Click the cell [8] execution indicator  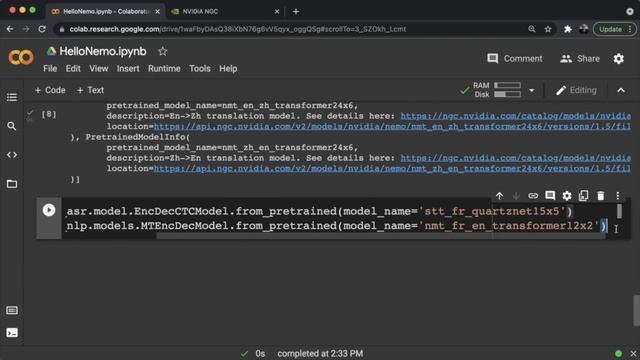pos(49,114)
